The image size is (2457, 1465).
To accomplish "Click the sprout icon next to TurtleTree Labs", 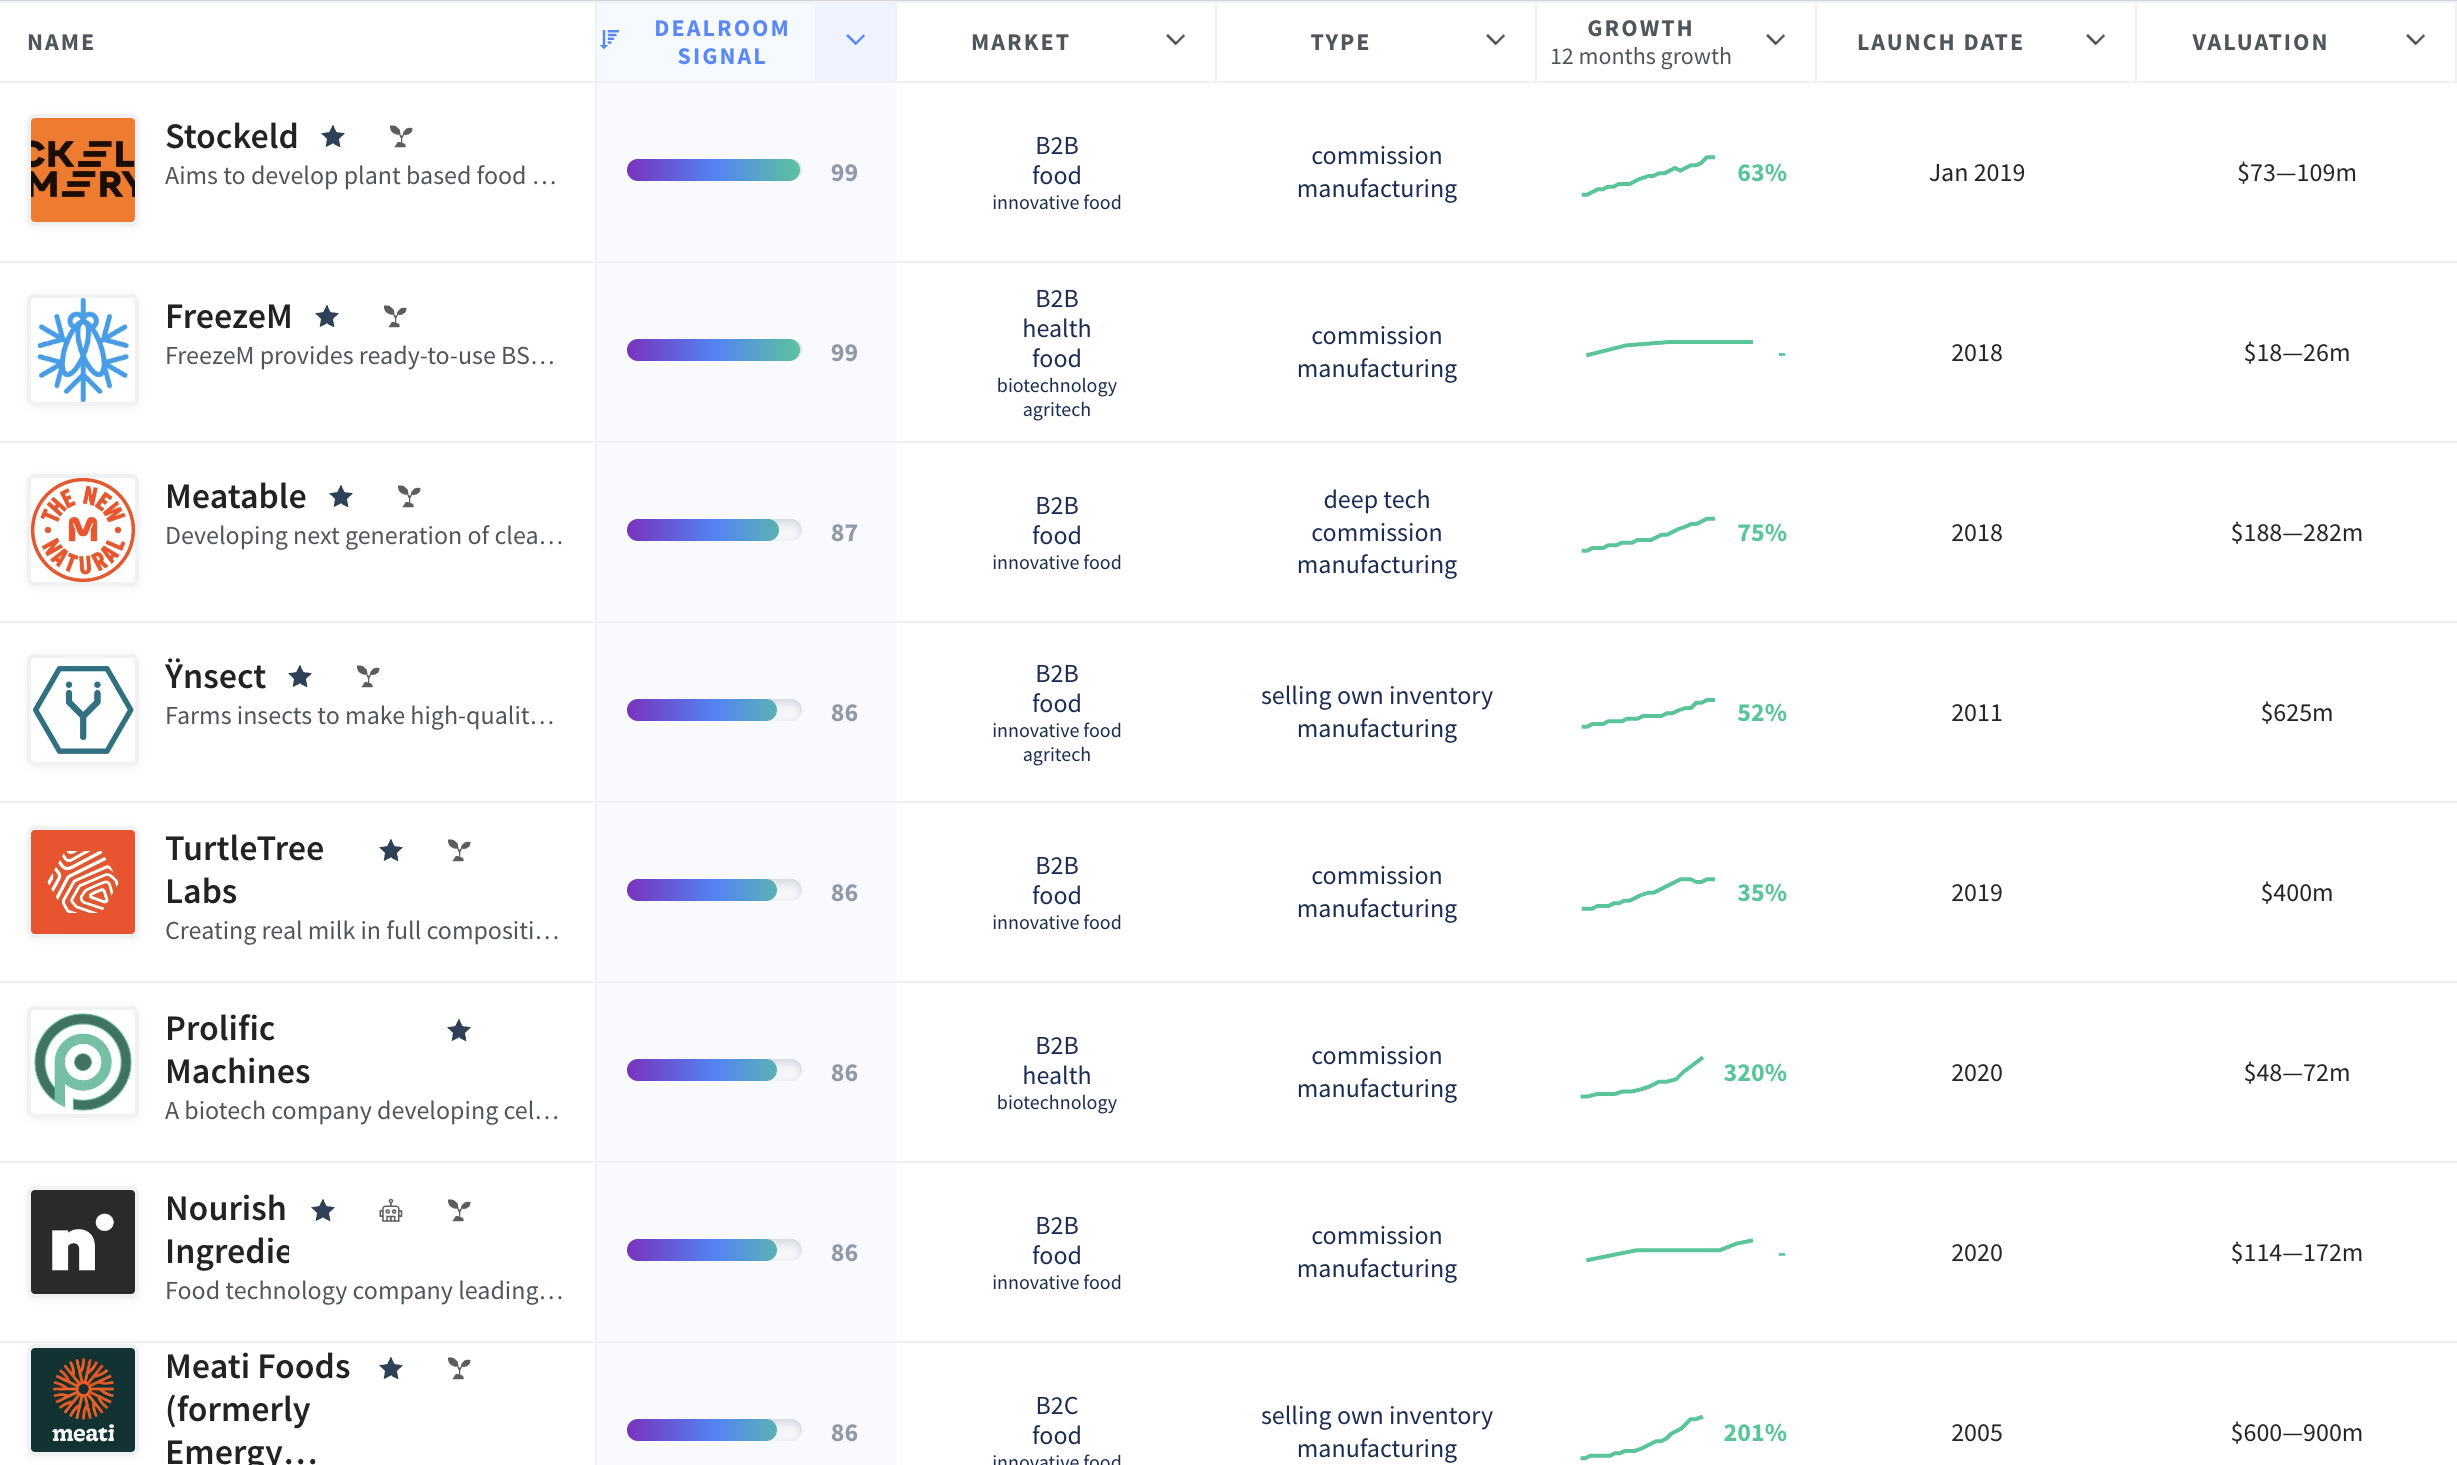I will click(459, 850).
